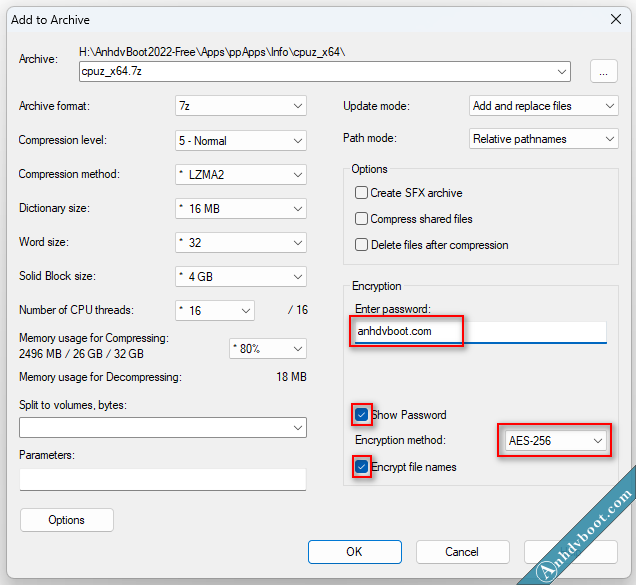Click the OK button
The image size is (636, 585).
354,551
